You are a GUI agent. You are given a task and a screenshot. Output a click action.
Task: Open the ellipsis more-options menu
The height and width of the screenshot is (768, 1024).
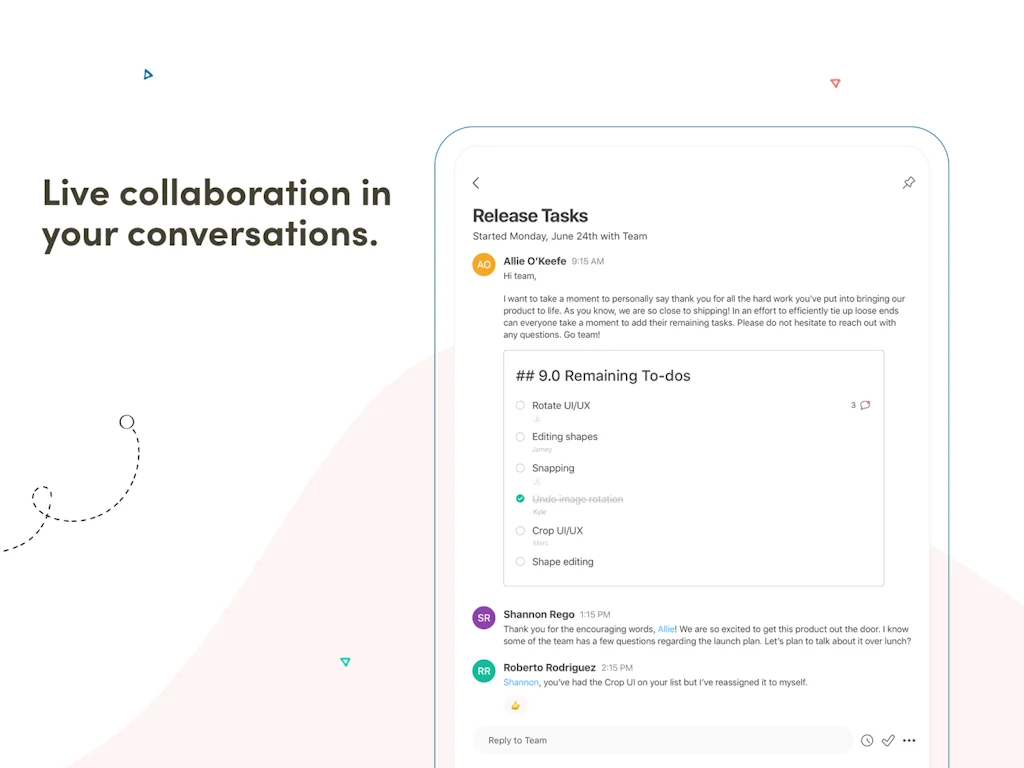point(909,740)
